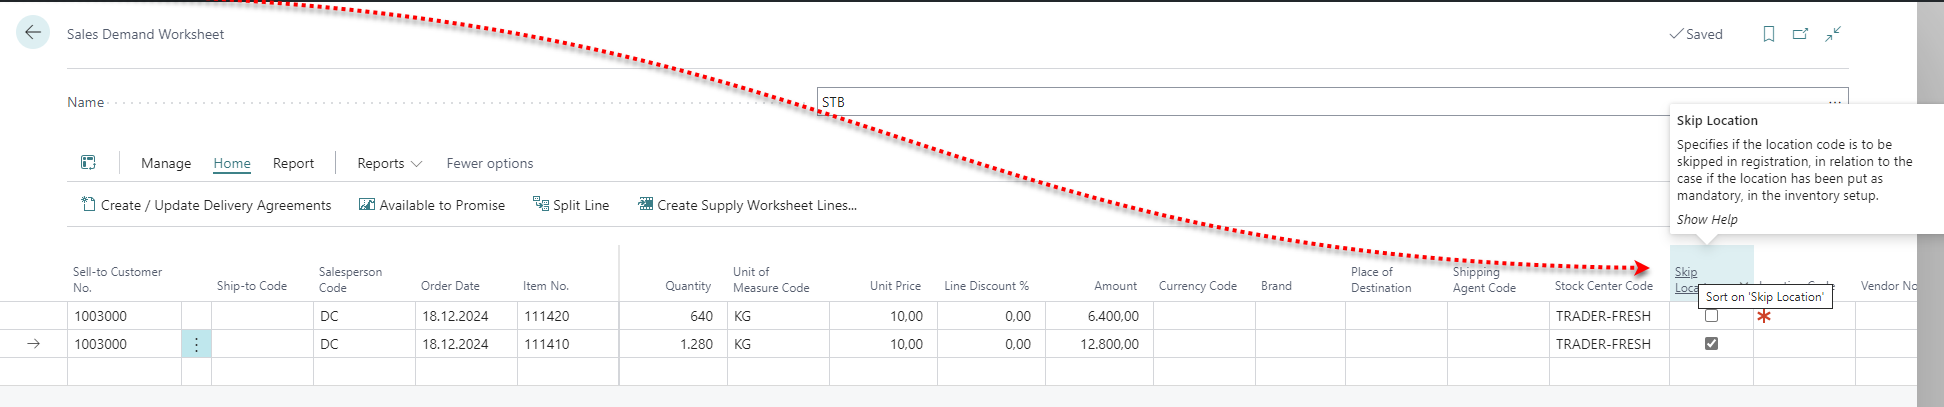This screenshot has width=1944, height=407.
Task: Click the analysis mode icon left of Manage
Action: click(x=88, y=163)
